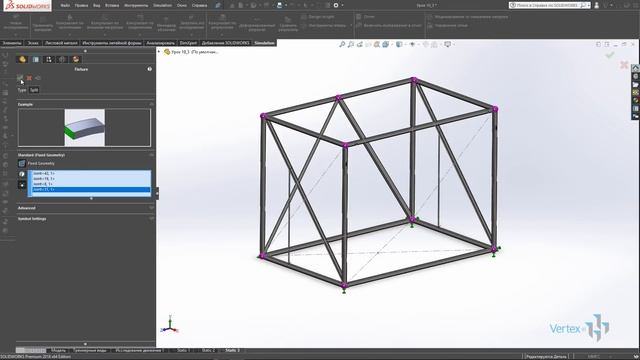Switch to the DimXpert ribbon tab
The image size is (640, 360).
(x=188, y=43)
